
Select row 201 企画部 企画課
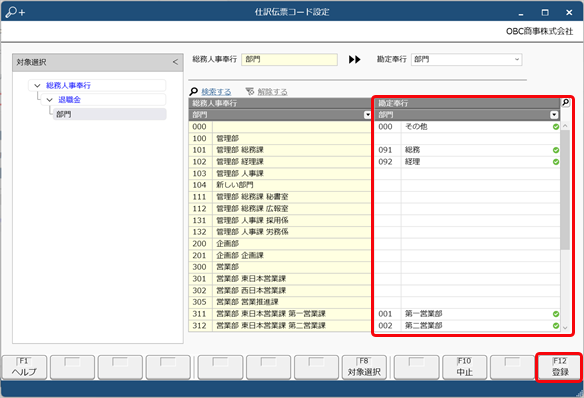280,255
